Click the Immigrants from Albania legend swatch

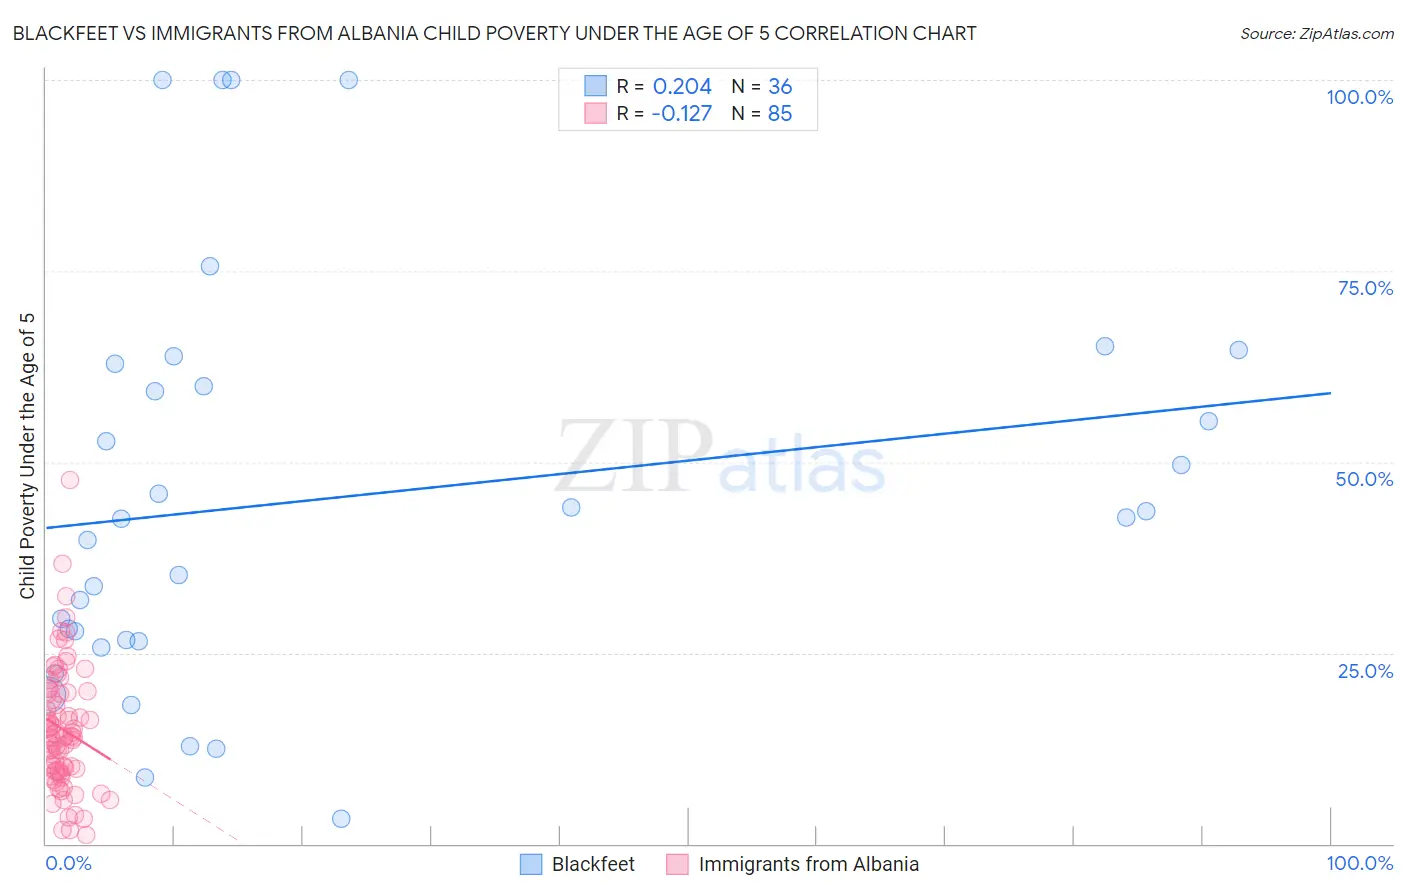coord(677,864)
